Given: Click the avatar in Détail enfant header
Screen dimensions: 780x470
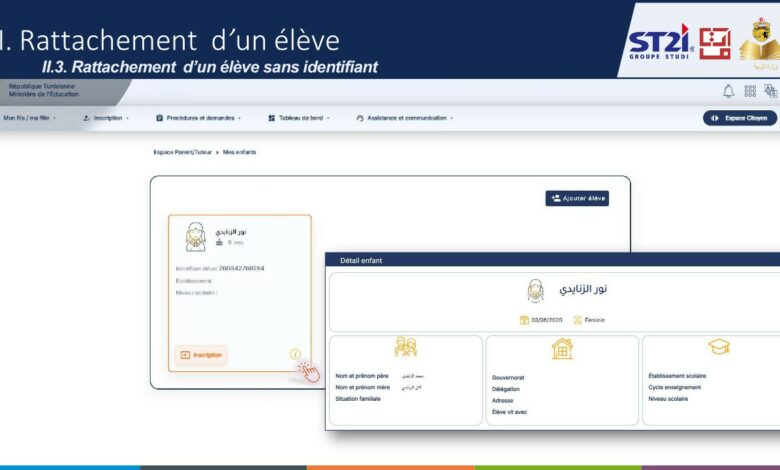Looking at the screenshot, I should coord(535,290).
